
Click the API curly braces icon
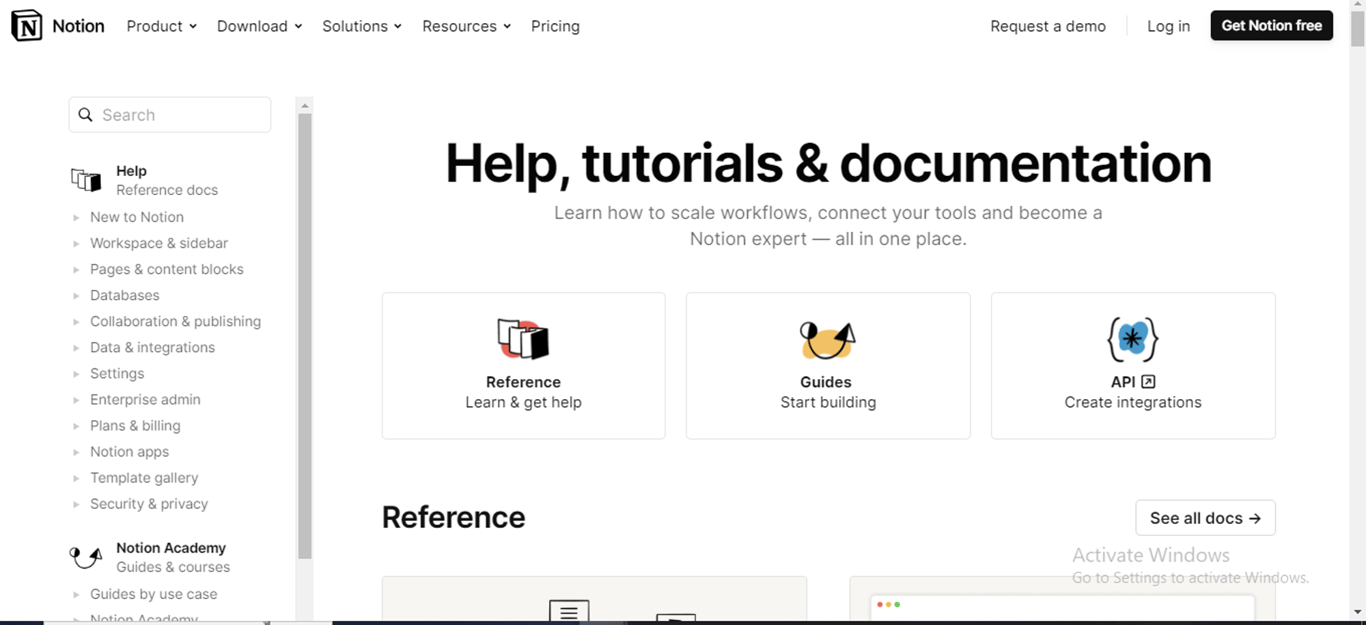click(x=1132, y=340)
